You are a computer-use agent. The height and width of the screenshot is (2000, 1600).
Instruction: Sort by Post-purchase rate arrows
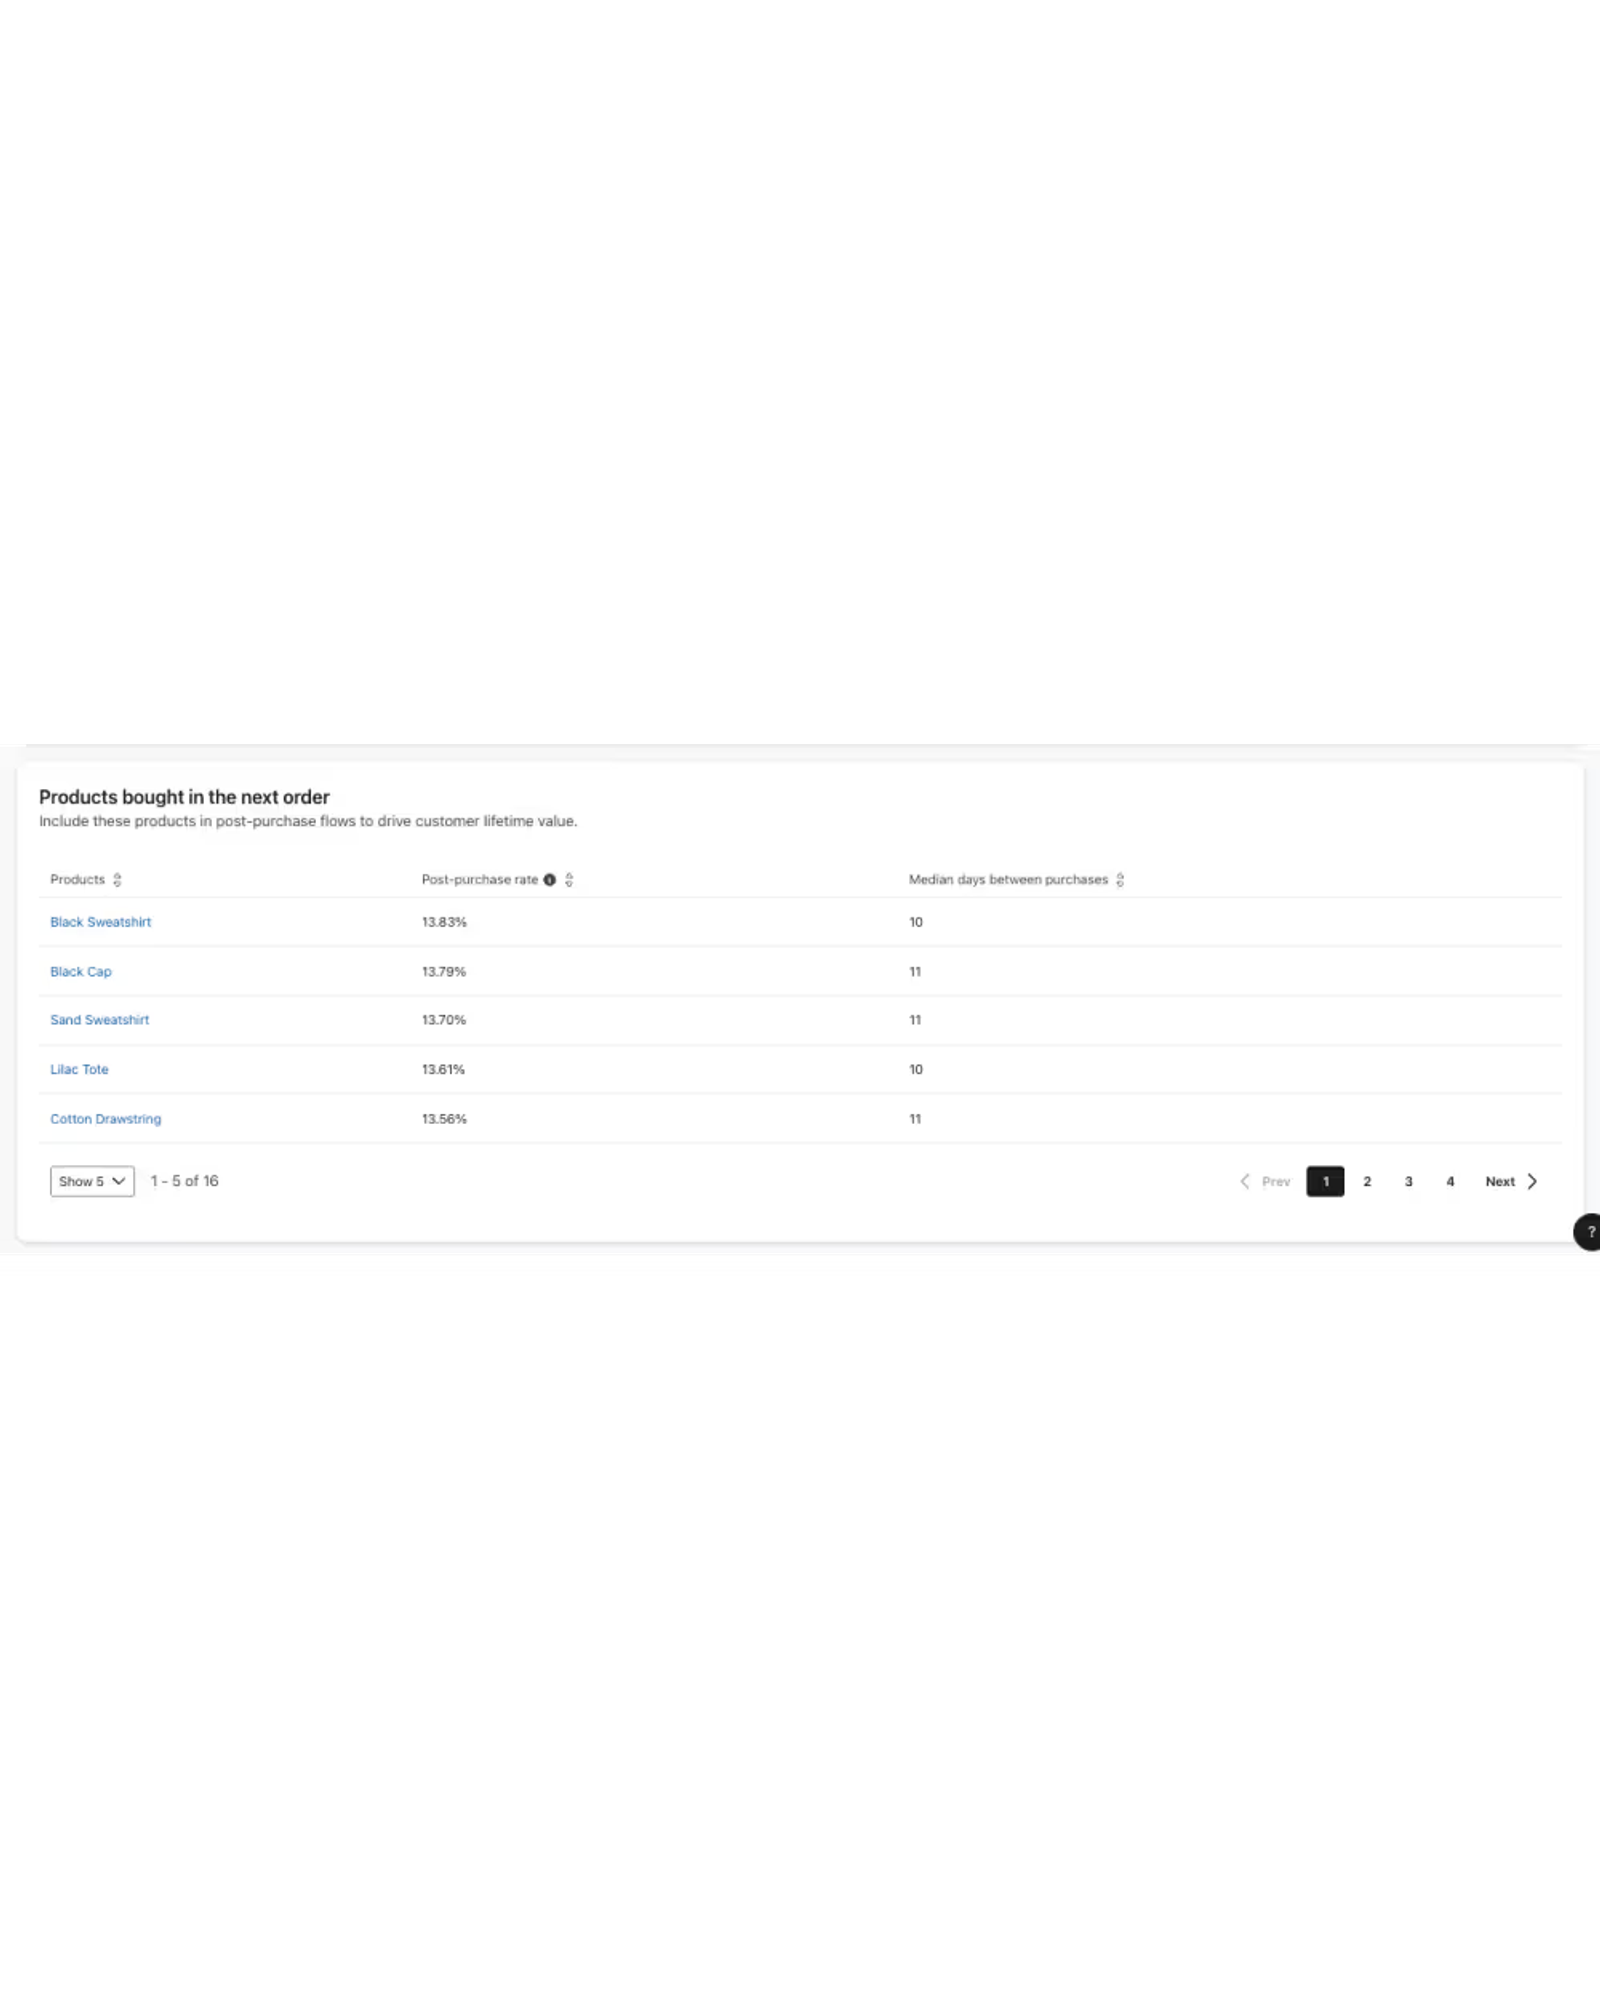[x=569, y=880]
